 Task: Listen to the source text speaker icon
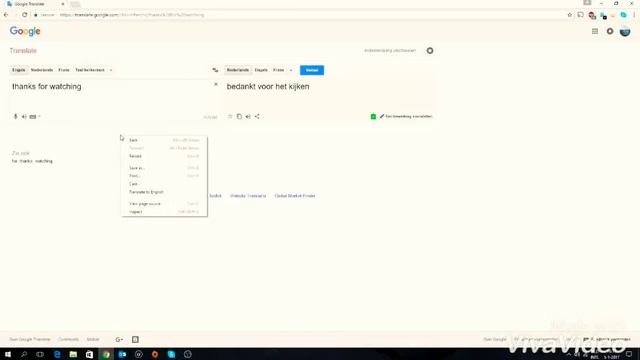24,117
